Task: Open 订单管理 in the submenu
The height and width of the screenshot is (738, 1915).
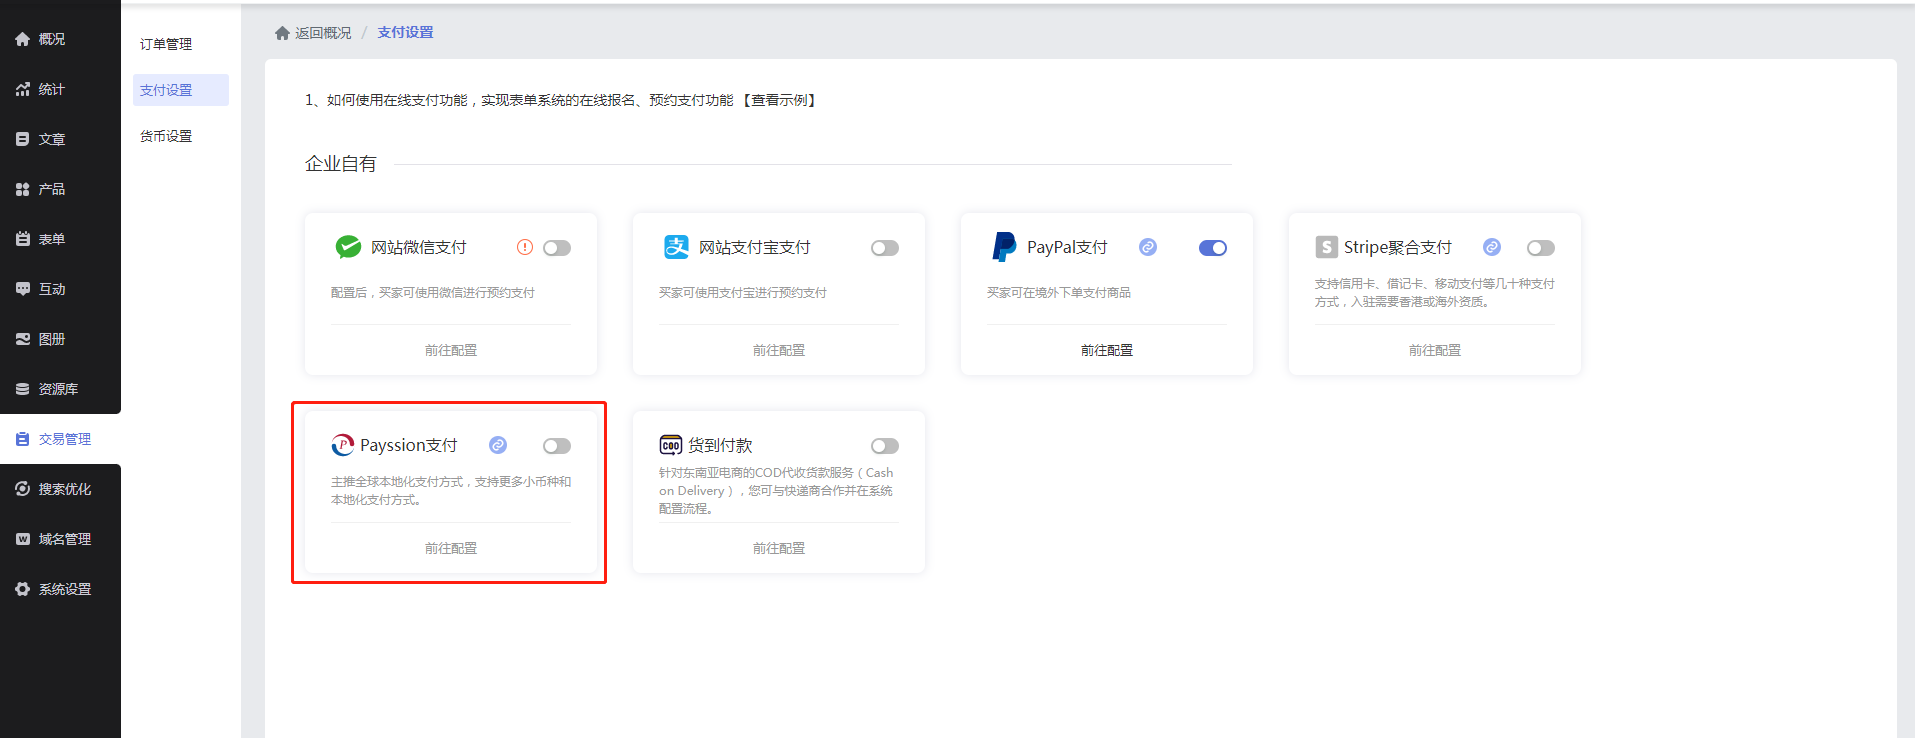Action: (166, 44)
